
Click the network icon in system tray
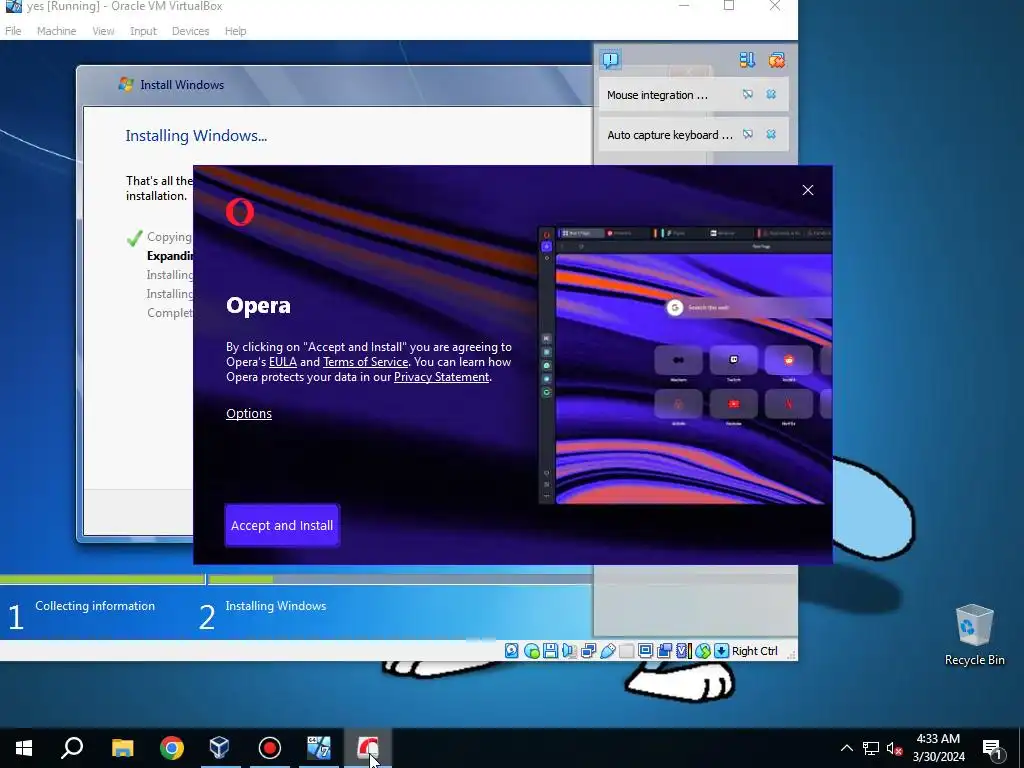(871, 748)
